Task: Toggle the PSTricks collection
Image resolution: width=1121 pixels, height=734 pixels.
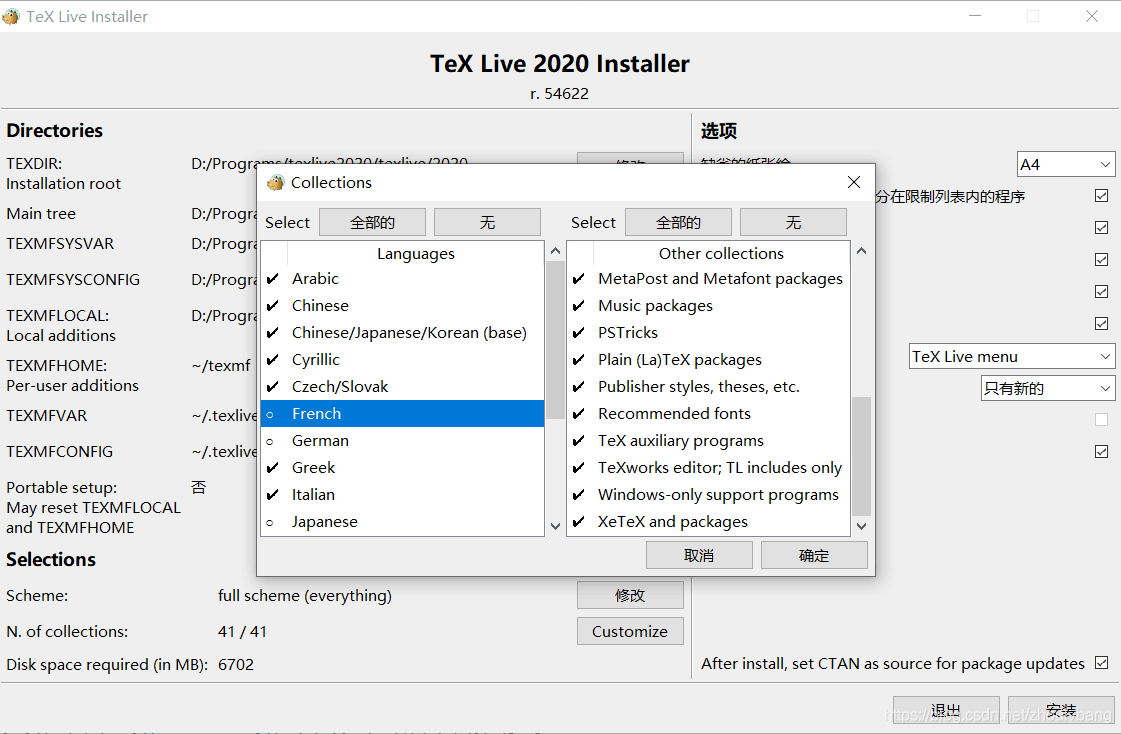Action: 708,333
